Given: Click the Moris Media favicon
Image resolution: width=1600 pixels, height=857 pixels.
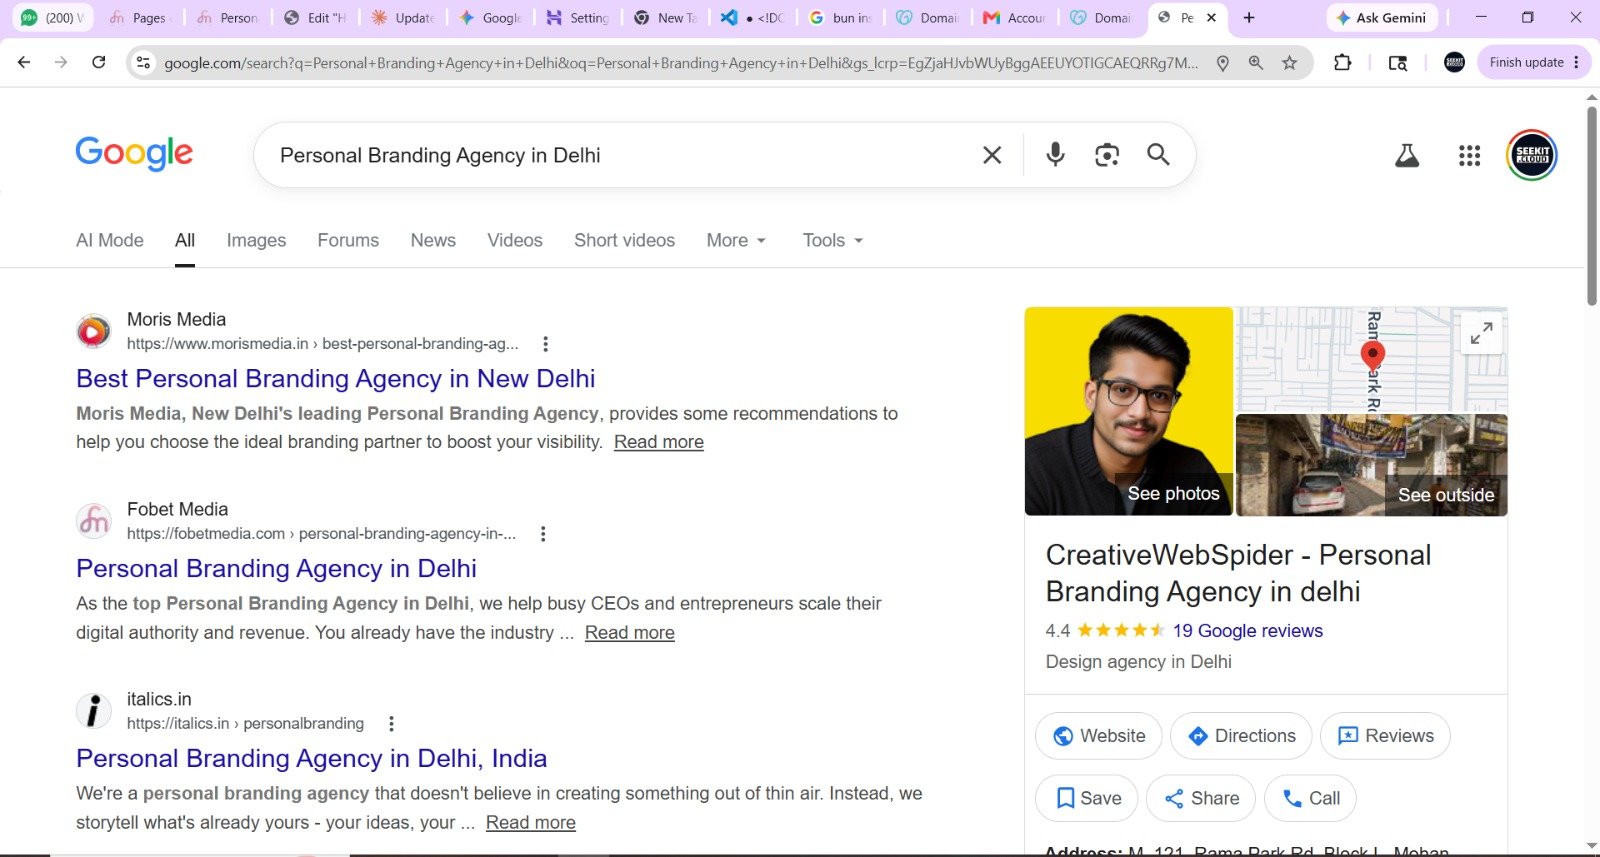Looking at the screenshot, I should pos(94,331).
